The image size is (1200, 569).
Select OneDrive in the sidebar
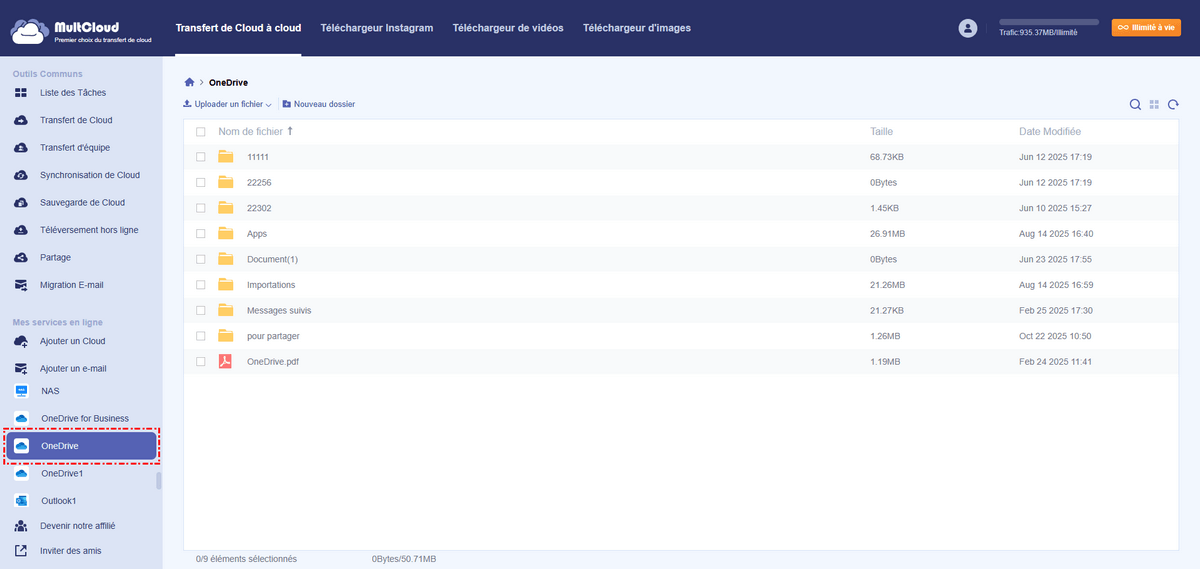pos(81,446)
